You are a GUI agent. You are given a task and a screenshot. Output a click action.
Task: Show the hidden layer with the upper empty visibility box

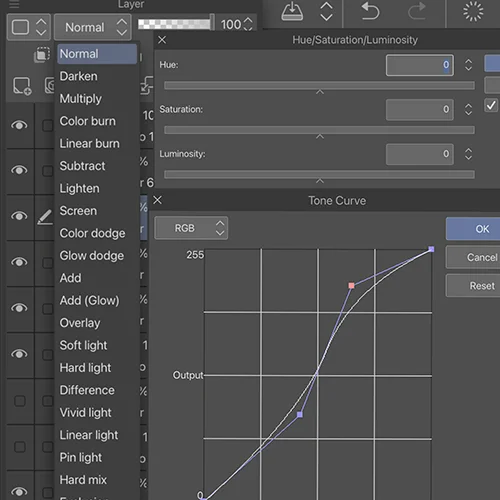[x=20, y=401]
